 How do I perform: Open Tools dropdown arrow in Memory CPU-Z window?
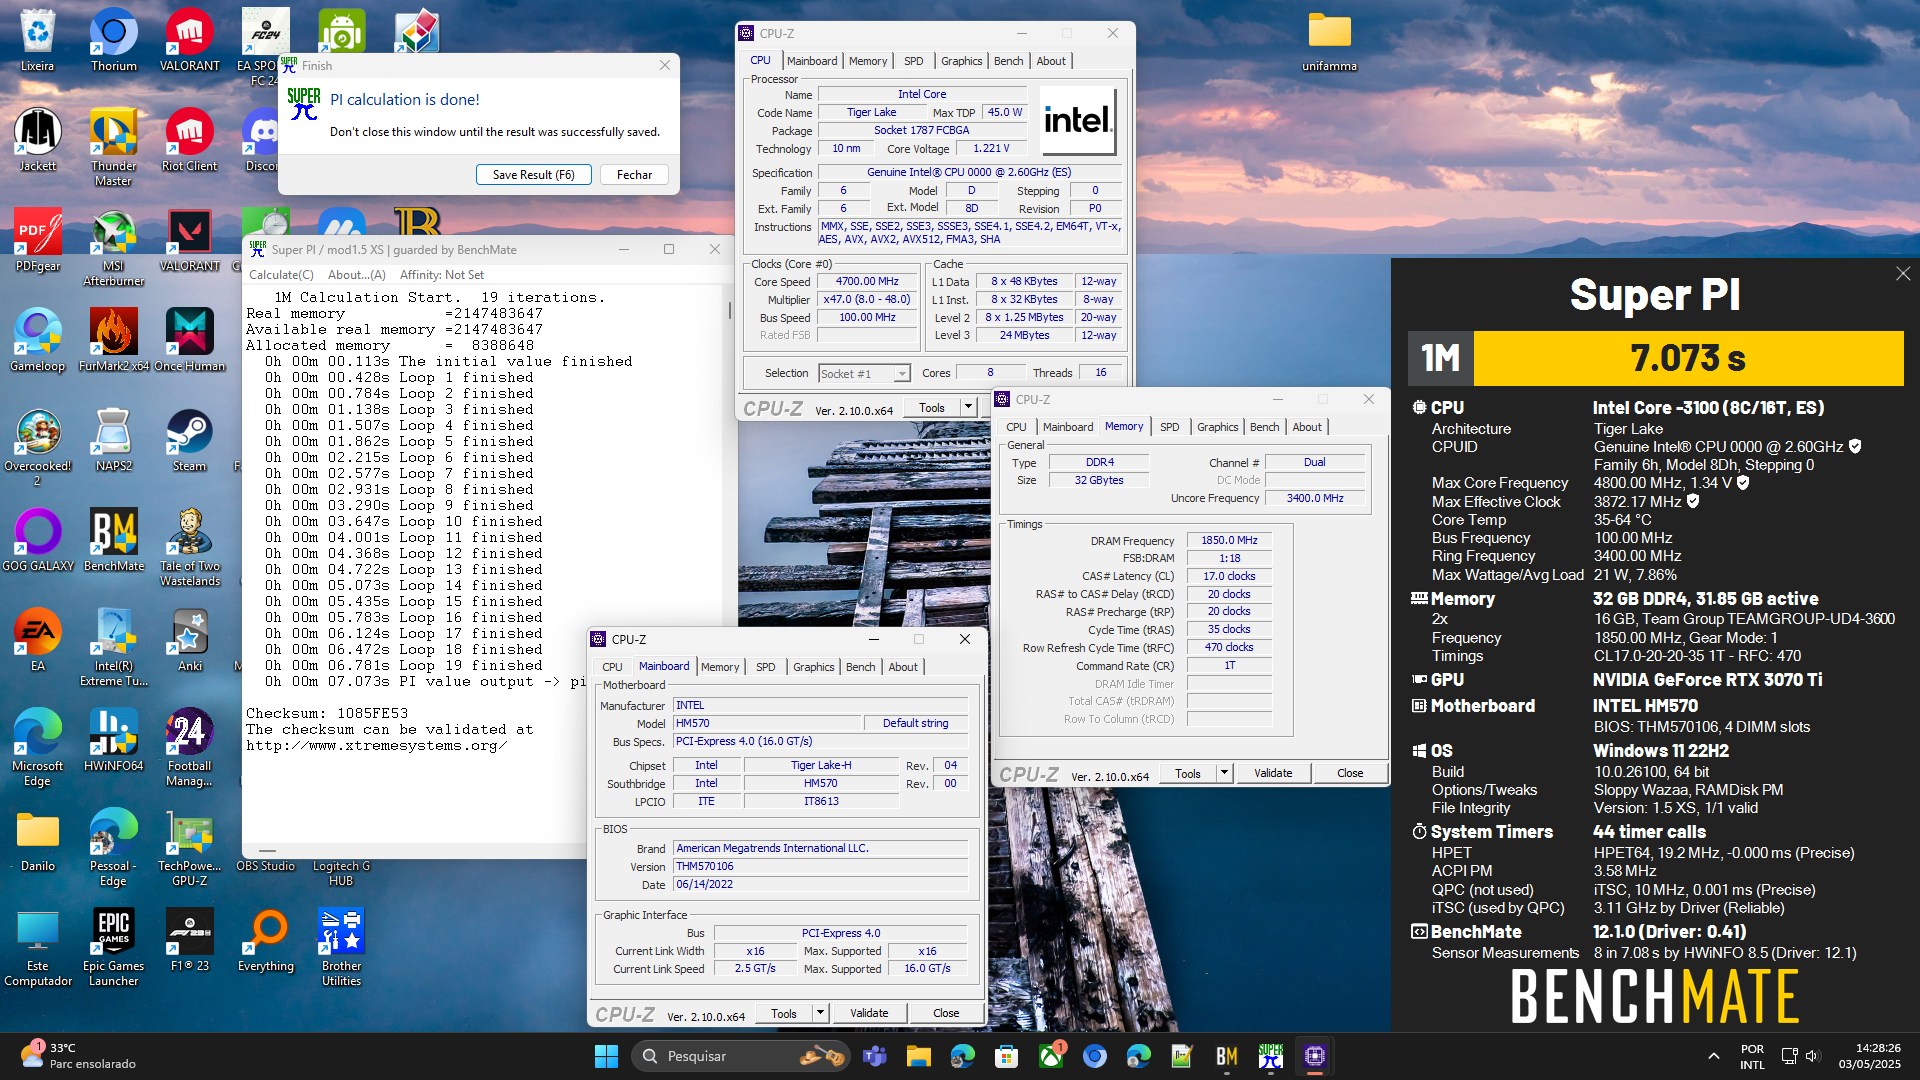(x=1223, y=773)
